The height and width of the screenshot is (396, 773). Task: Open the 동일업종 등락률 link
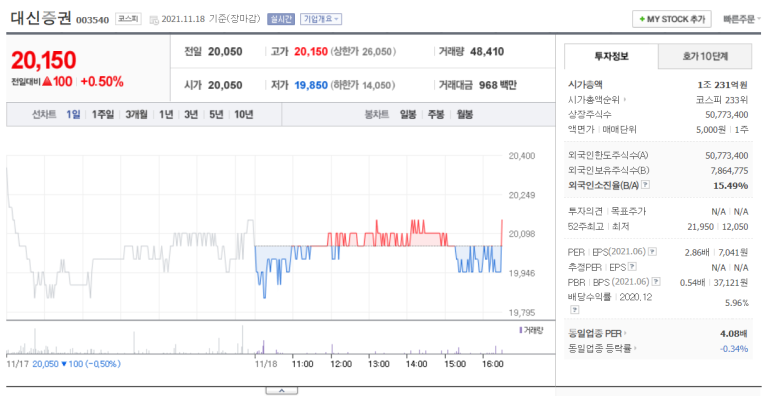pyautogui.click(x=602, y=348)
